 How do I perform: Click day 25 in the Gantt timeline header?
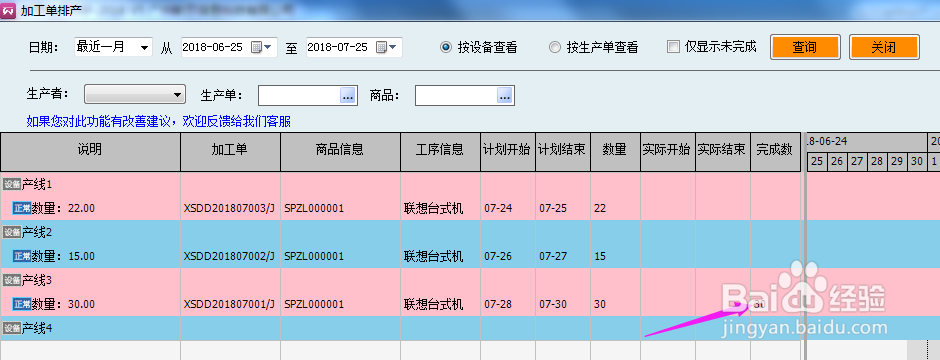[x=817, y=161]
